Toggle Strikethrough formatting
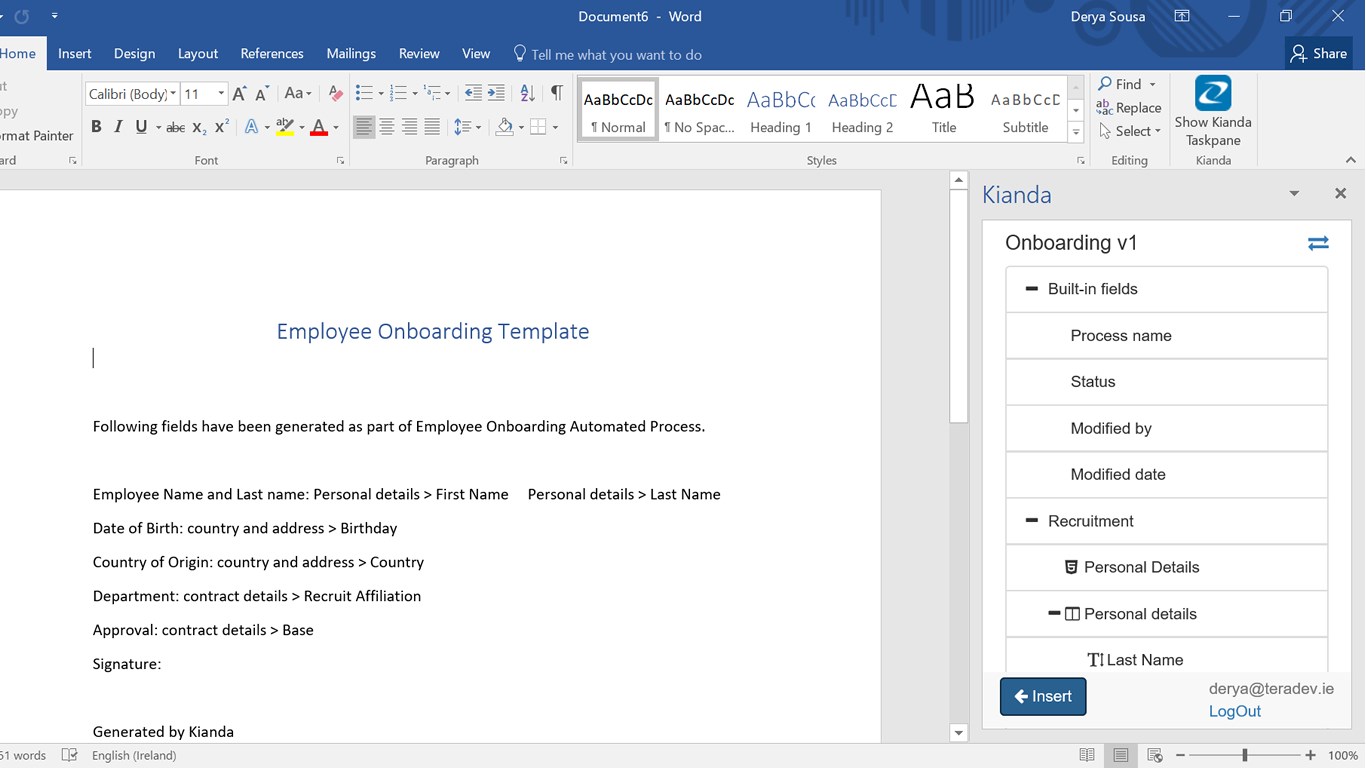 click(175, 127)
